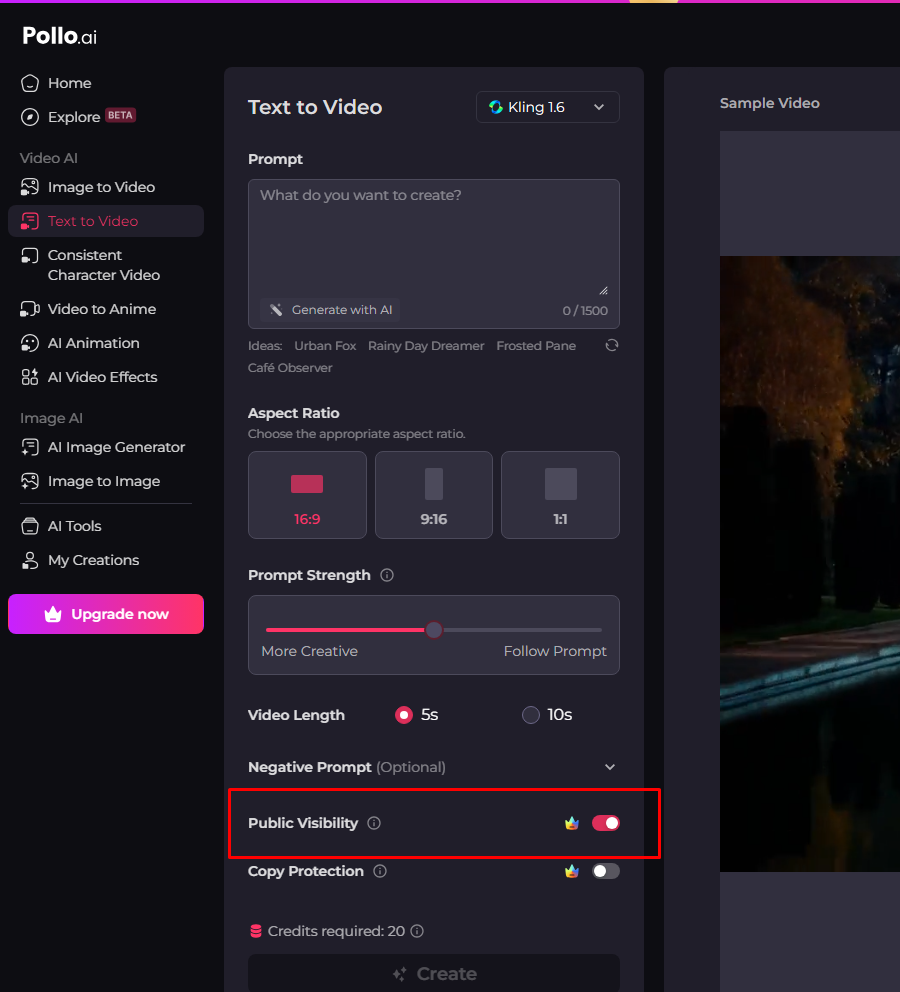Click the prompt box resize handle
The width and height of the screenshot is (900, 992).
(604, 290)
